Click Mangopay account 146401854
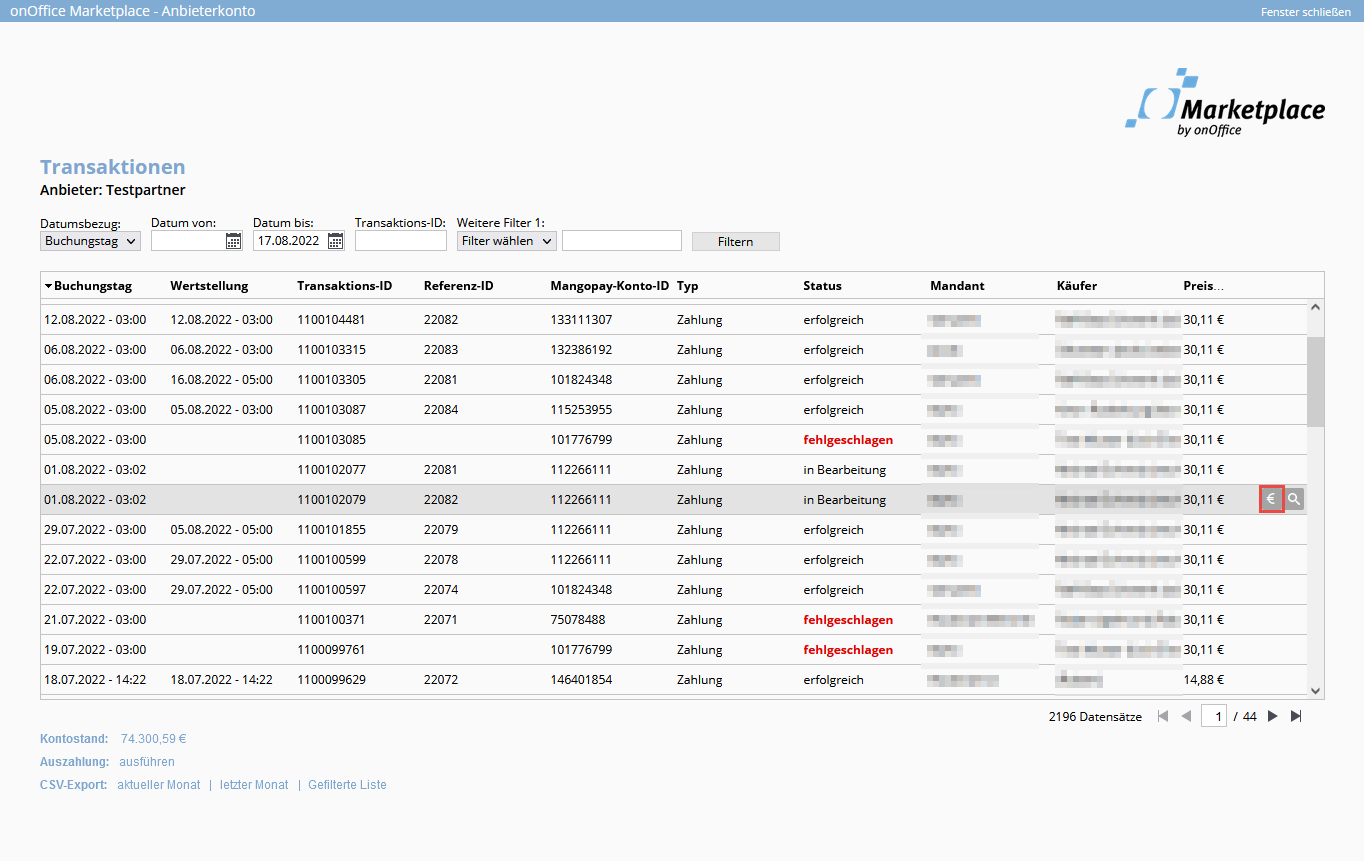 [x=581, y=680]
